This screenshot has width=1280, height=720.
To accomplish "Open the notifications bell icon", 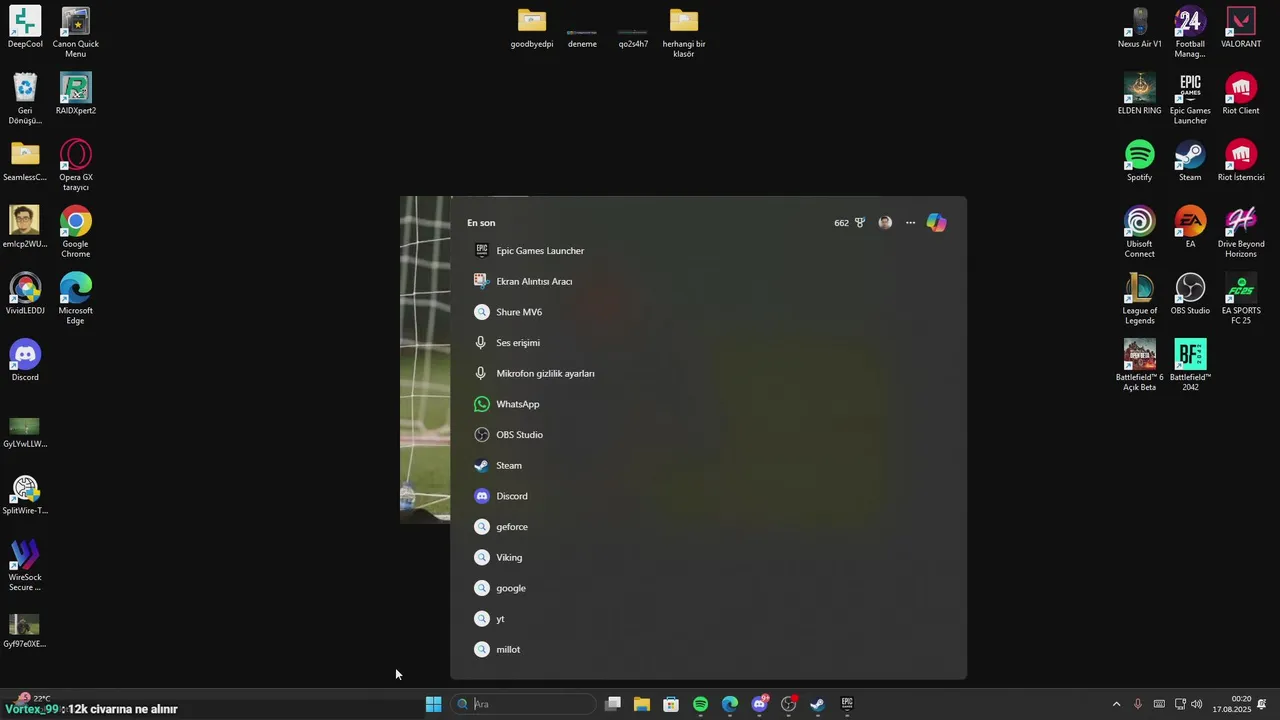I will [x=1262, y=704].
